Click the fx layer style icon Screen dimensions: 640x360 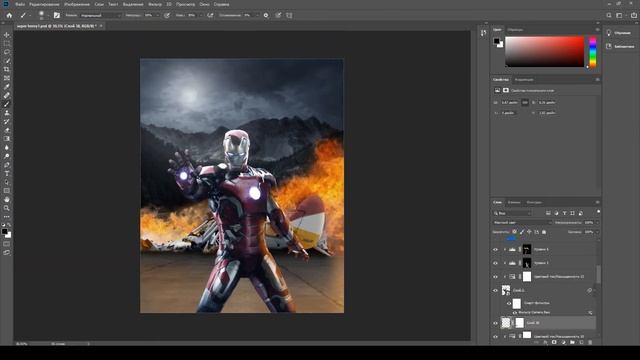point(545,342)
